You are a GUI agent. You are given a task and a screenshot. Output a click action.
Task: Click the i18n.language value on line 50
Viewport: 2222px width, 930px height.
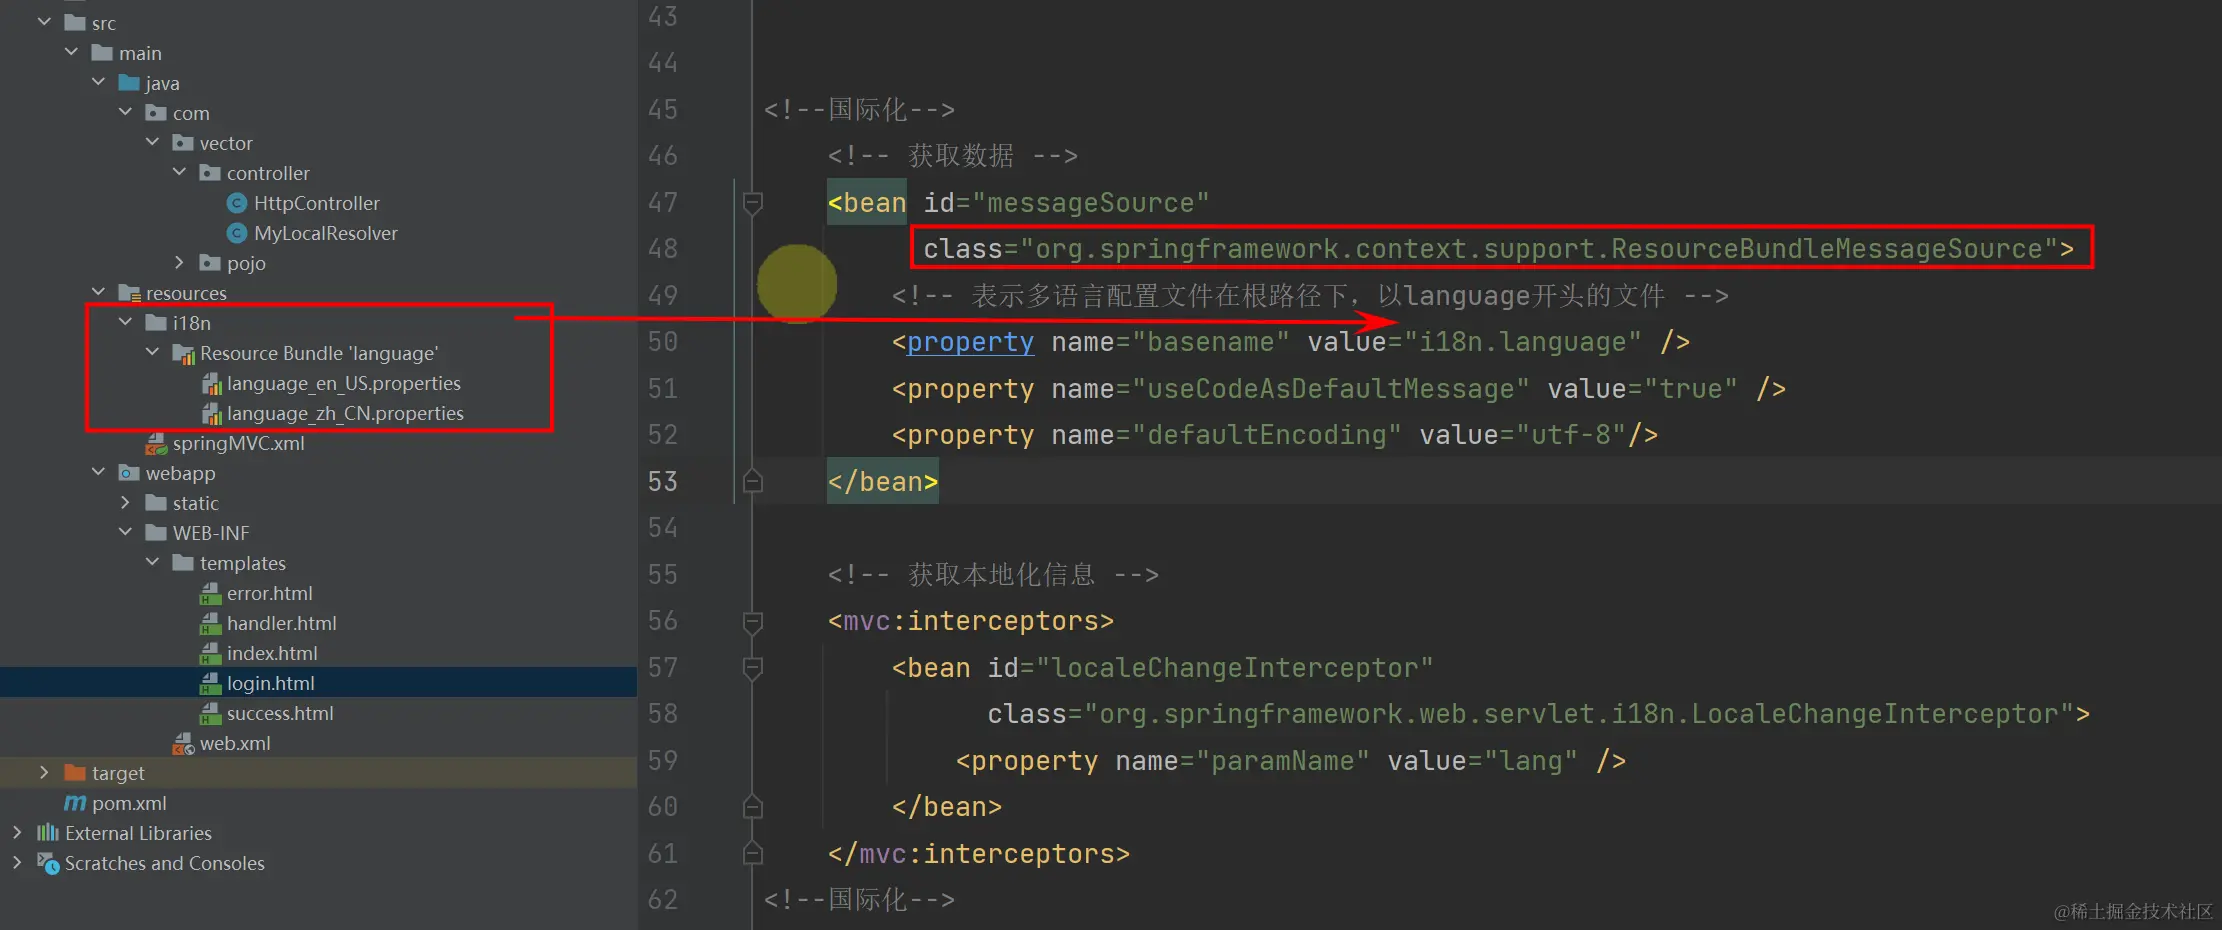point(1523,342)
